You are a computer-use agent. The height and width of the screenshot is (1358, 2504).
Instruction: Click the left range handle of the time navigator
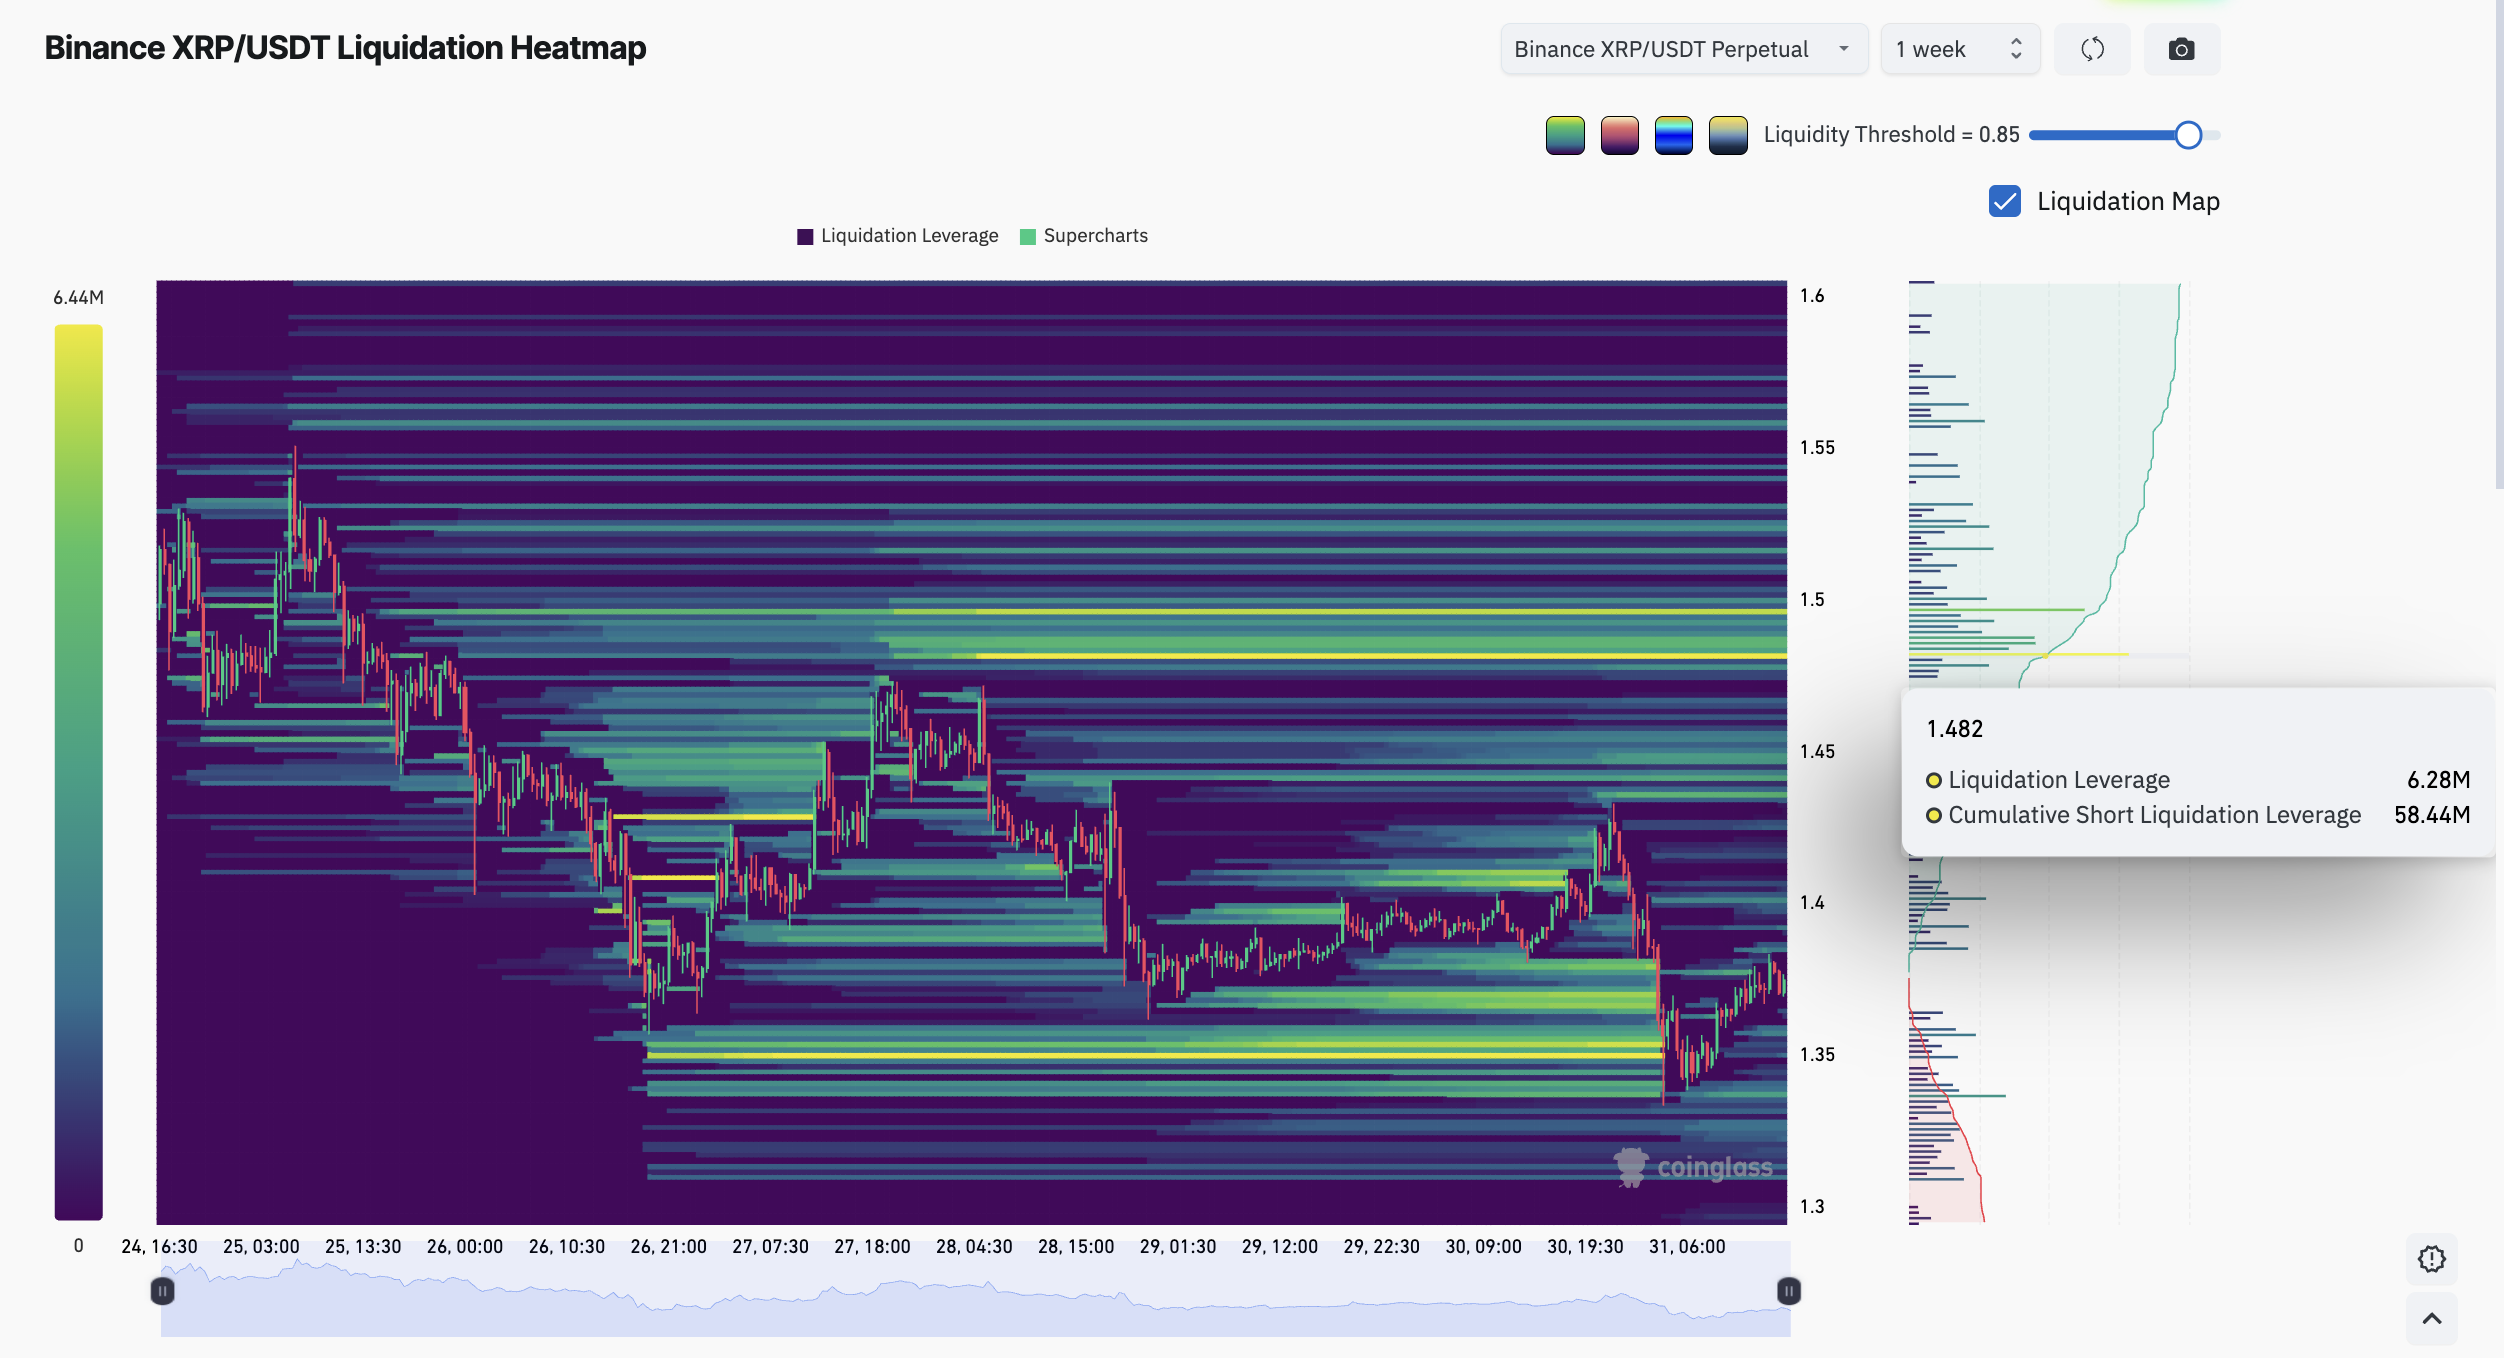pos(162,1291)
